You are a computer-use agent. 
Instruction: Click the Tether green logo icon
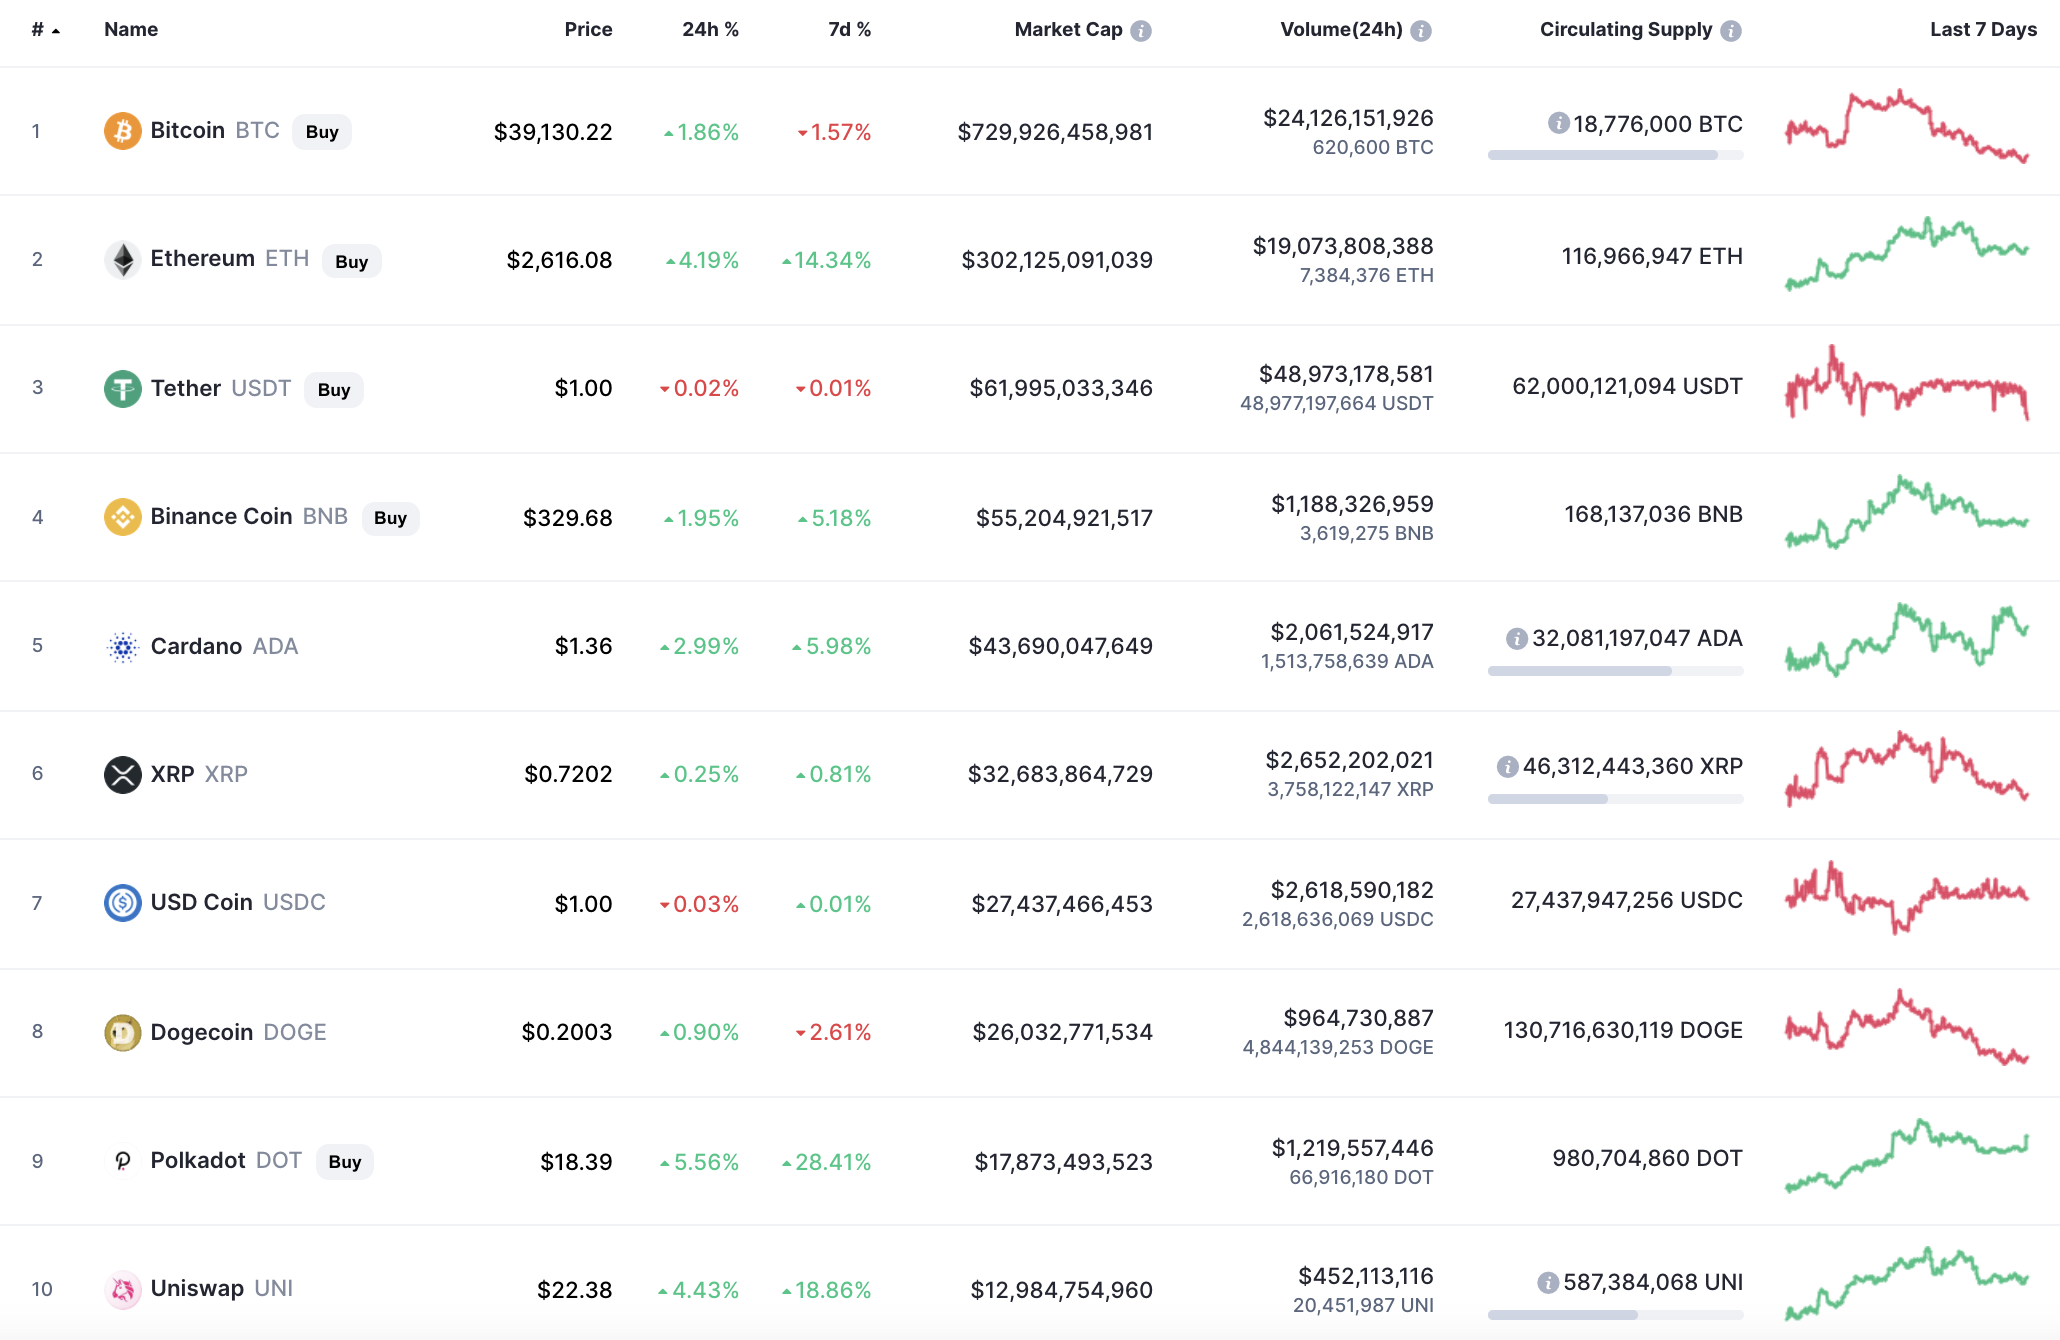pyautogui.click(x=122, y=389)
